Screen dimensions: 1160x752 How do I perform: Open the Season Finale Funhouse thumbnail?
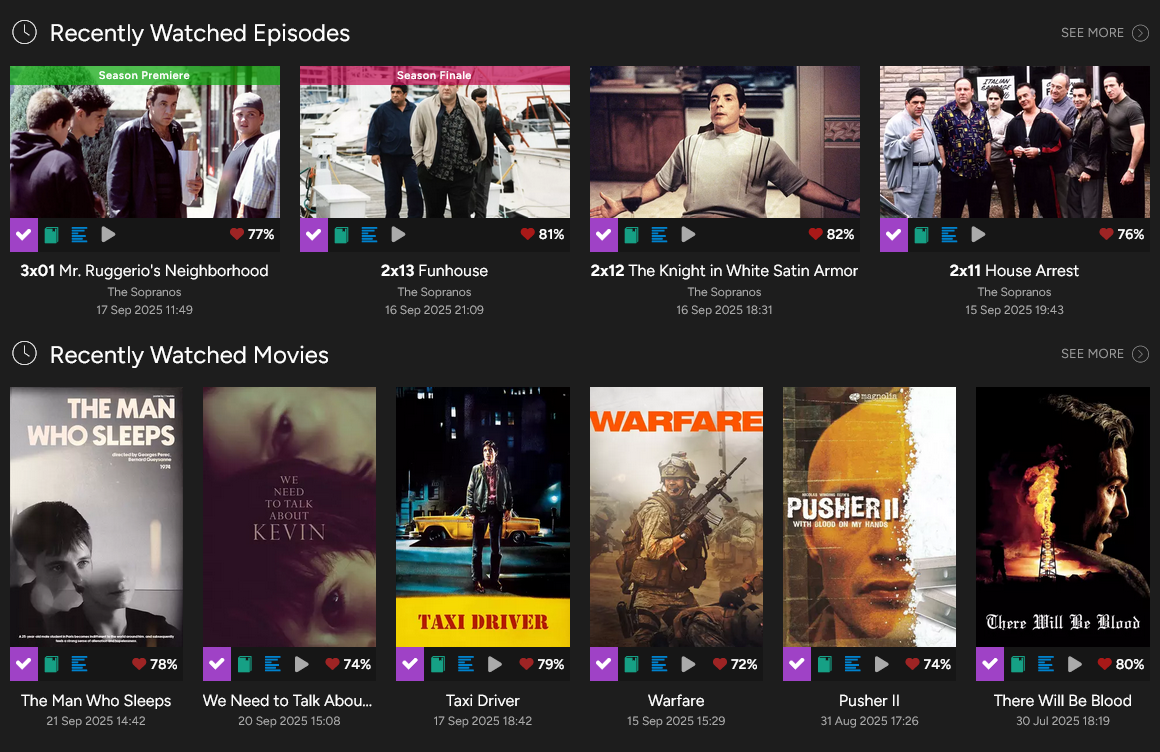point(434,142)
